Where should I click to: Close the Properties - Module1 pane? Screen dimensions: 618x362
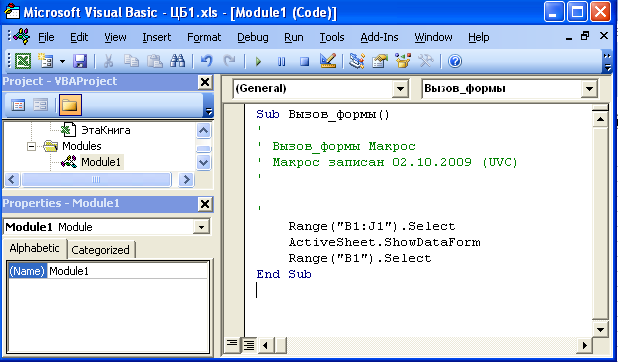[205, 204]
